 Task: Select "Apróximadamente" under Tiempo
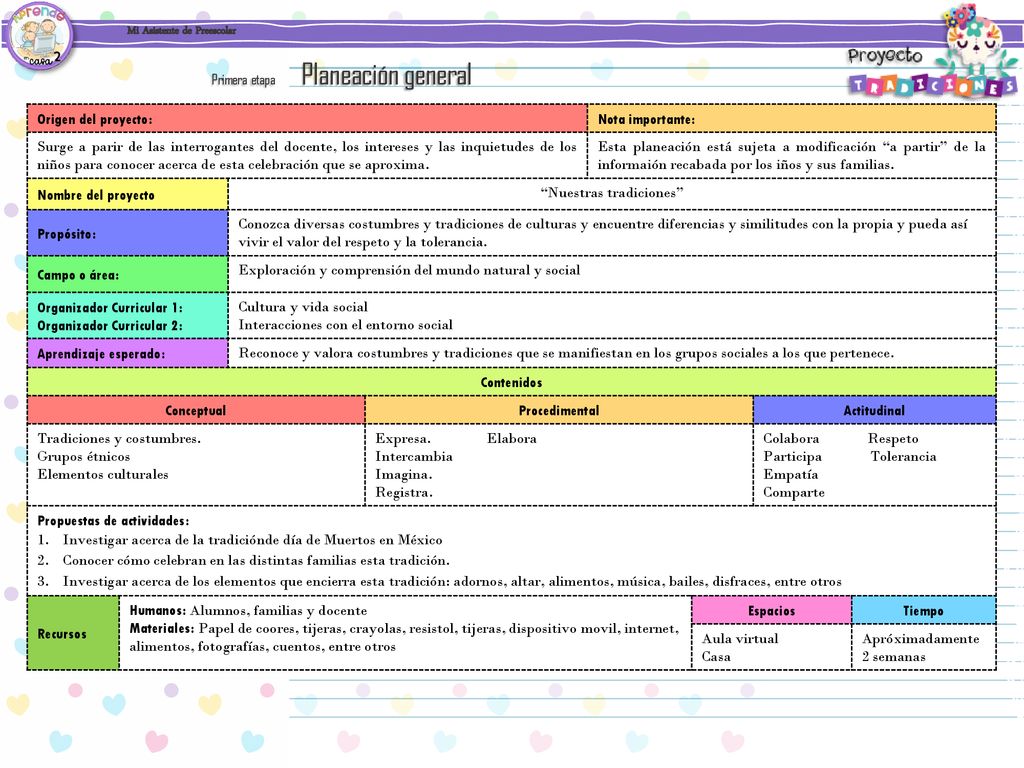(921, 639)
